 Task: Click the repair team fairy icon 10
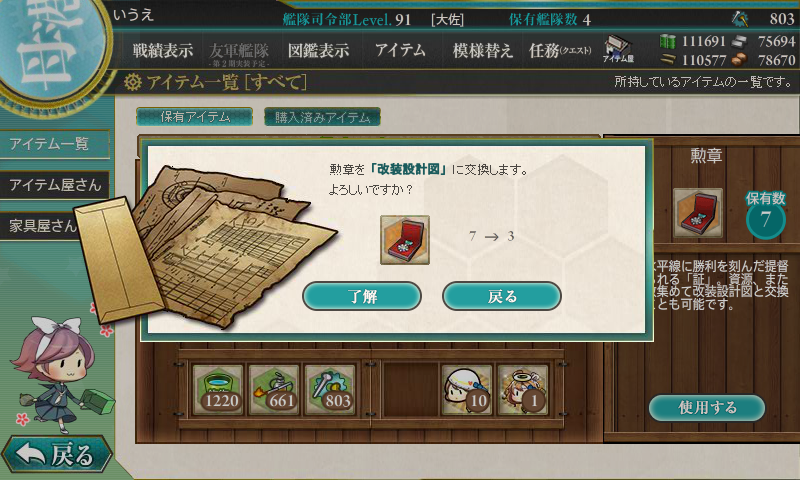(466, 390)
